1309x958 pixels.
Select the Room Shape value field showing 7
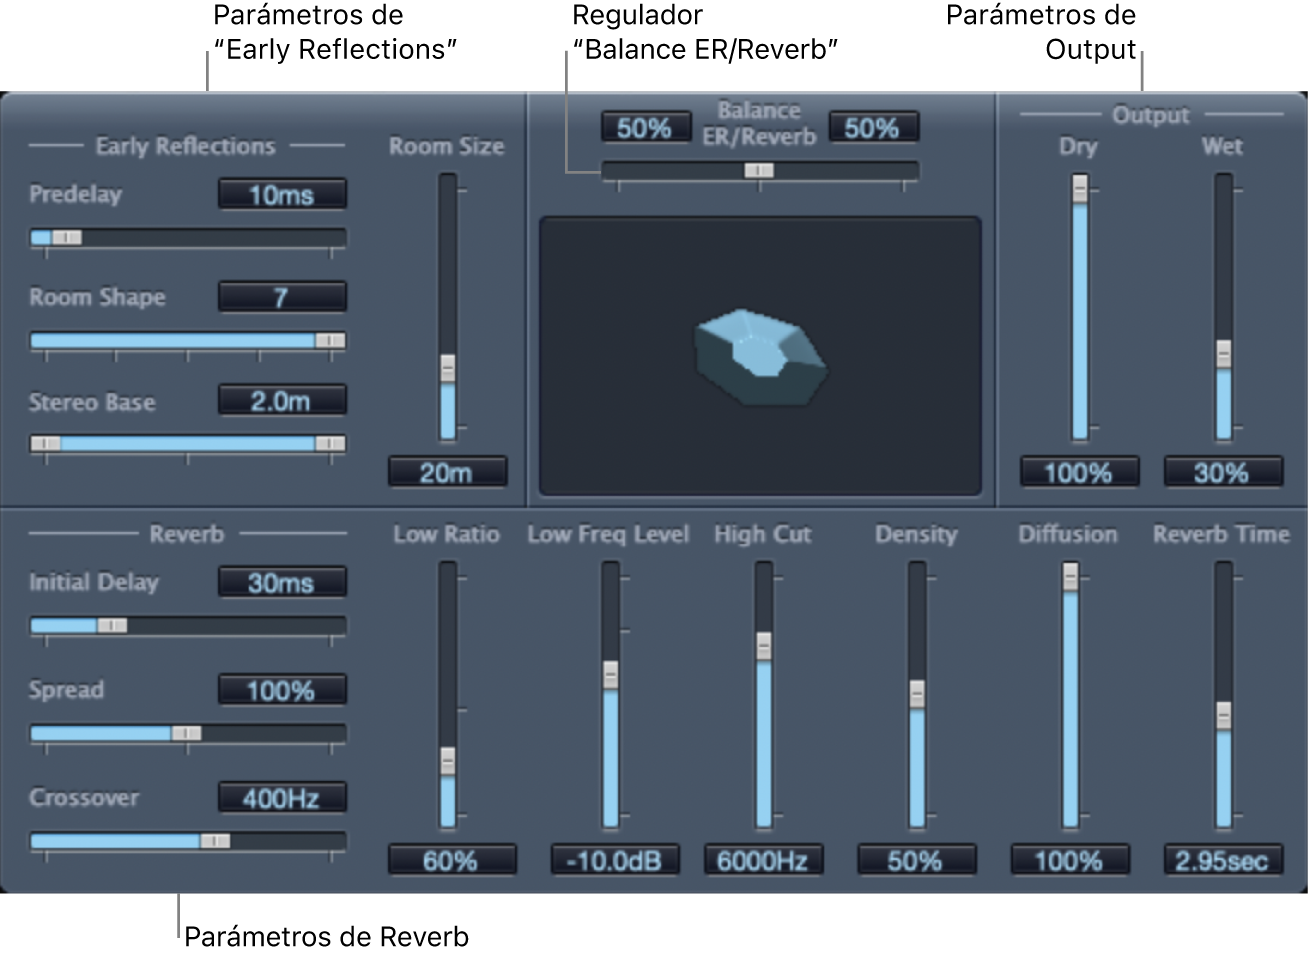(x=282, y=297)
